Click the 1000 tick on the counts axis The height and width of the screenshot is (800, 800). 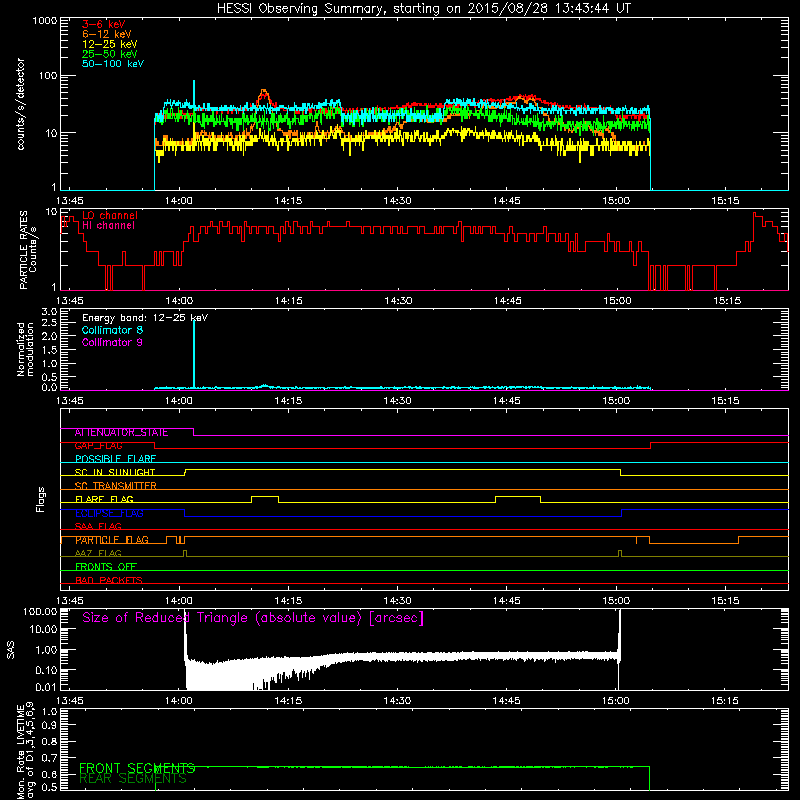(x=45, y=21)
